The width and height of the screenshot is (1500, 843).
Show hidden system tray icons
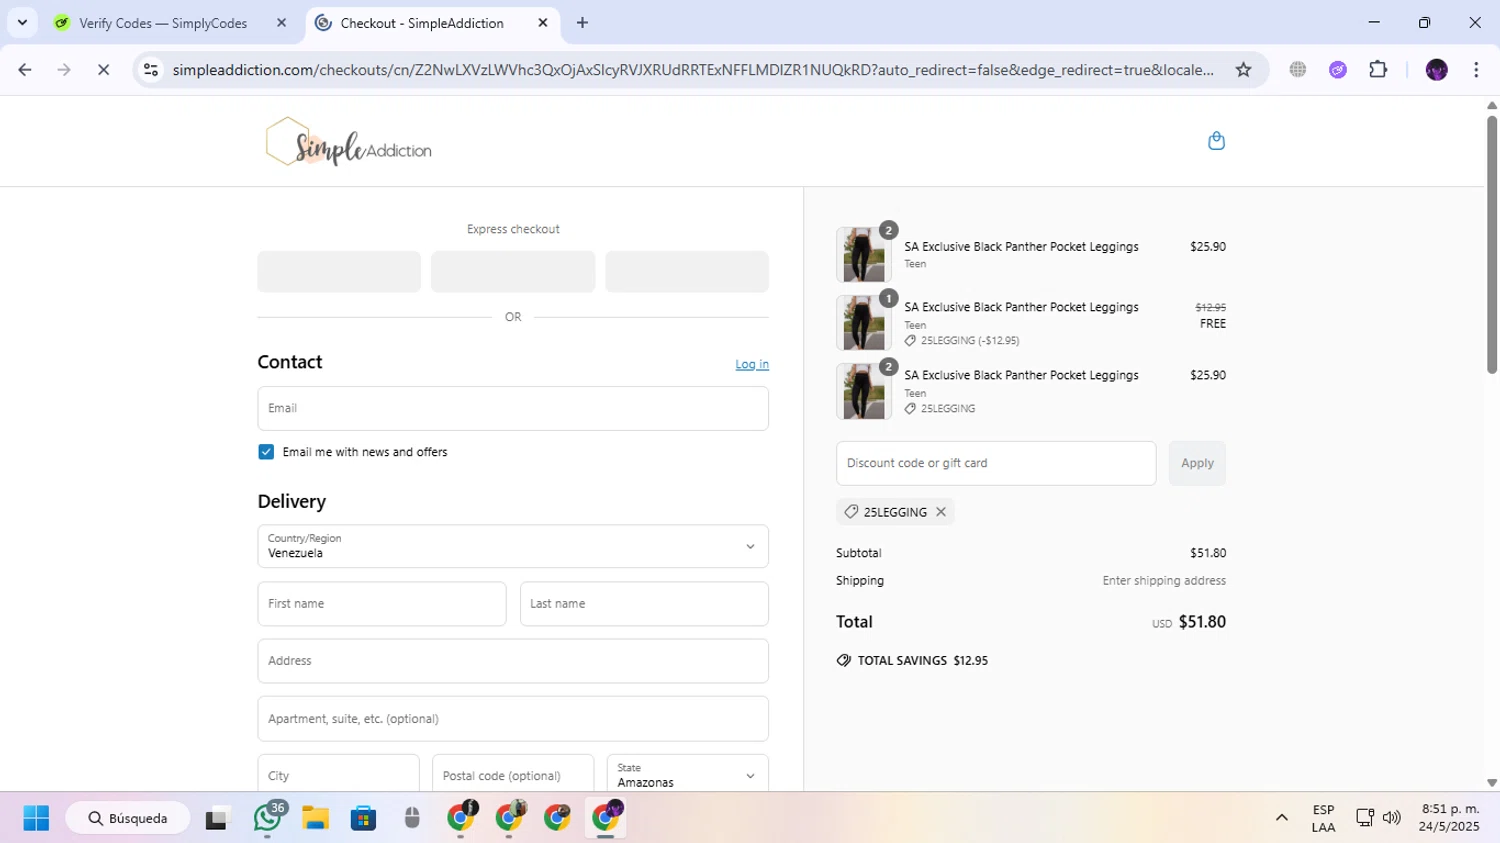(1281, 818)
